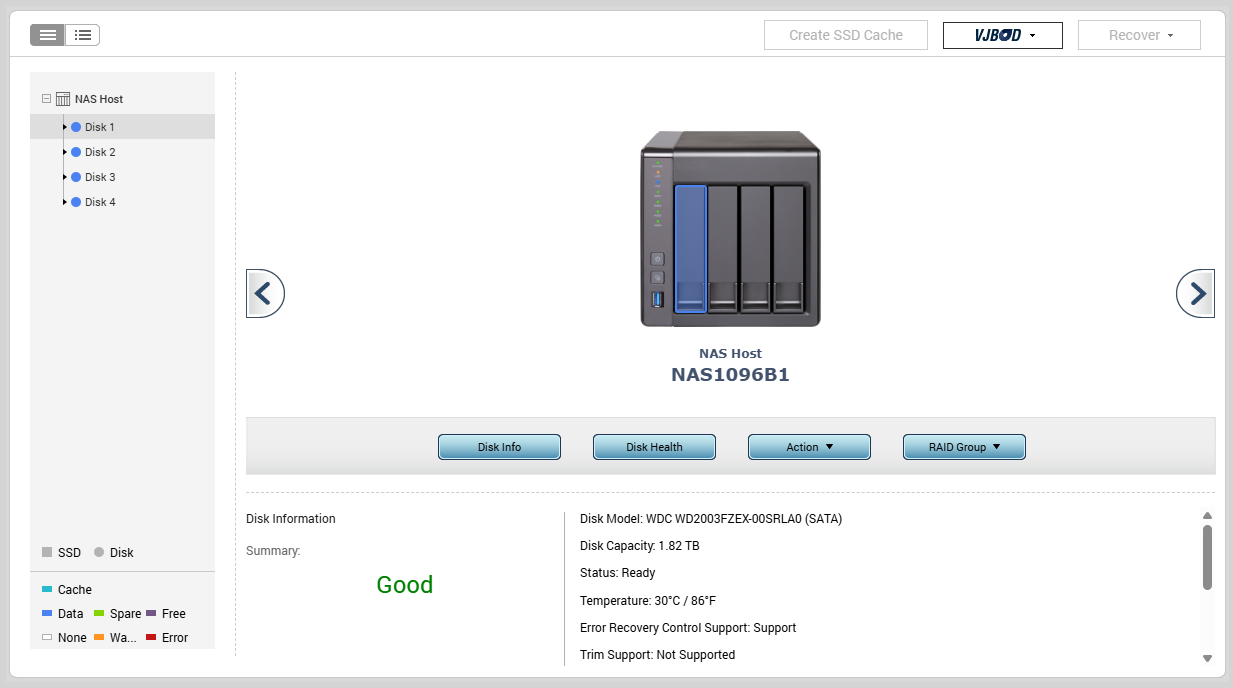Select the second drive bay on NAS image
Screen dimensions: 1233x688
[x=722, y=248]
